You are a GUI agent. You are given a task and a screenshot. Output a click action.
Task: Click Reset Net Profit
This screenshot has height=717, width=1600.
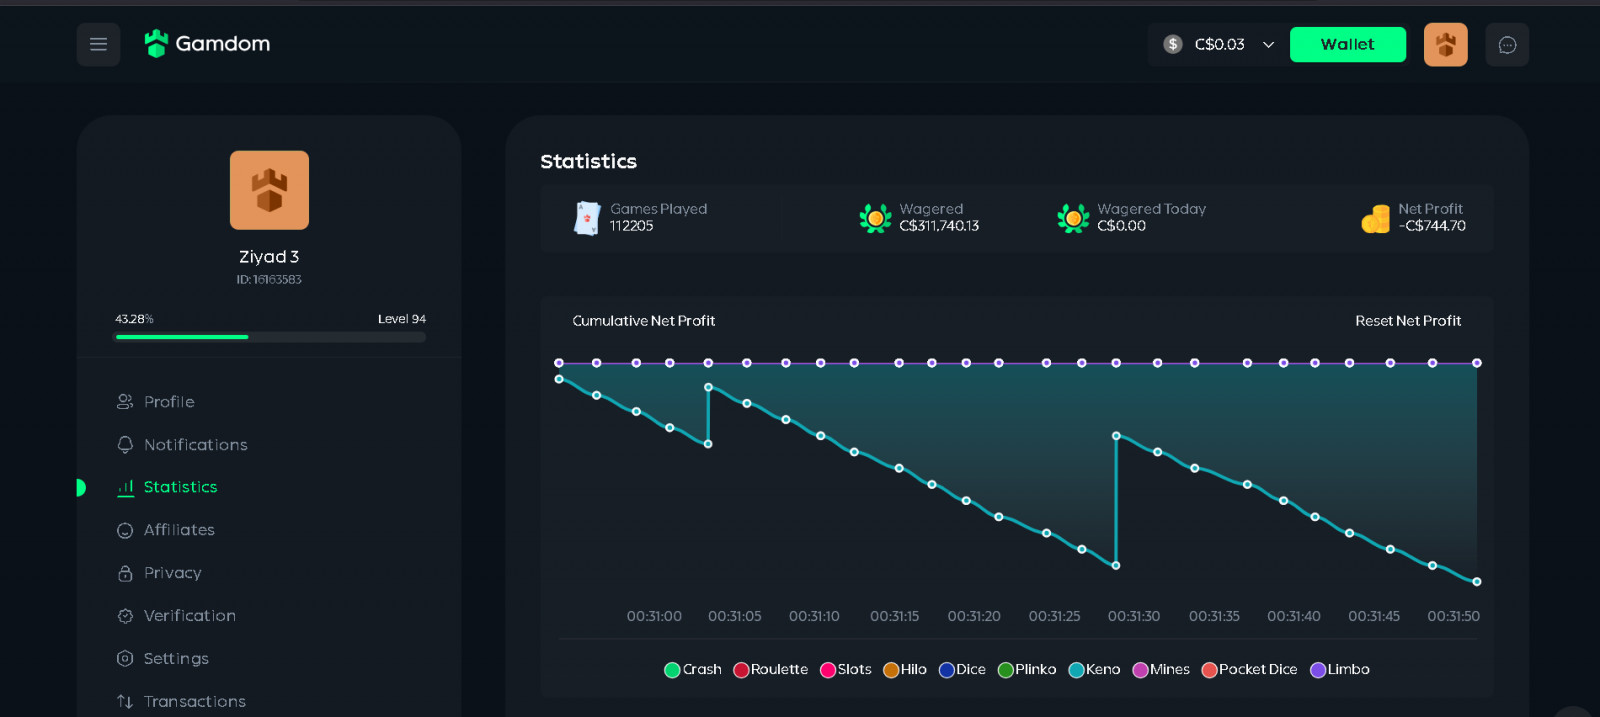pos(1407,321)
